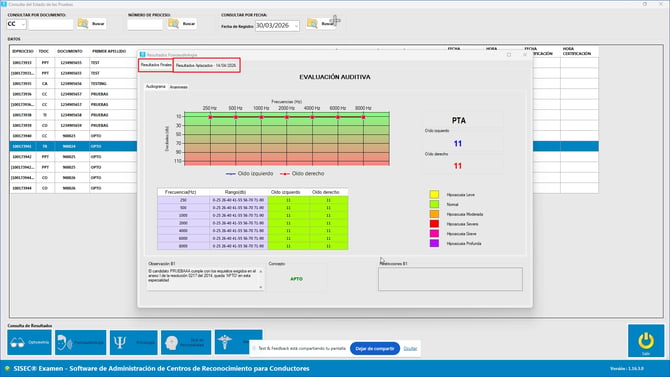
Task: Click Oído derecho in the chart legend
Action: [303, 174]
